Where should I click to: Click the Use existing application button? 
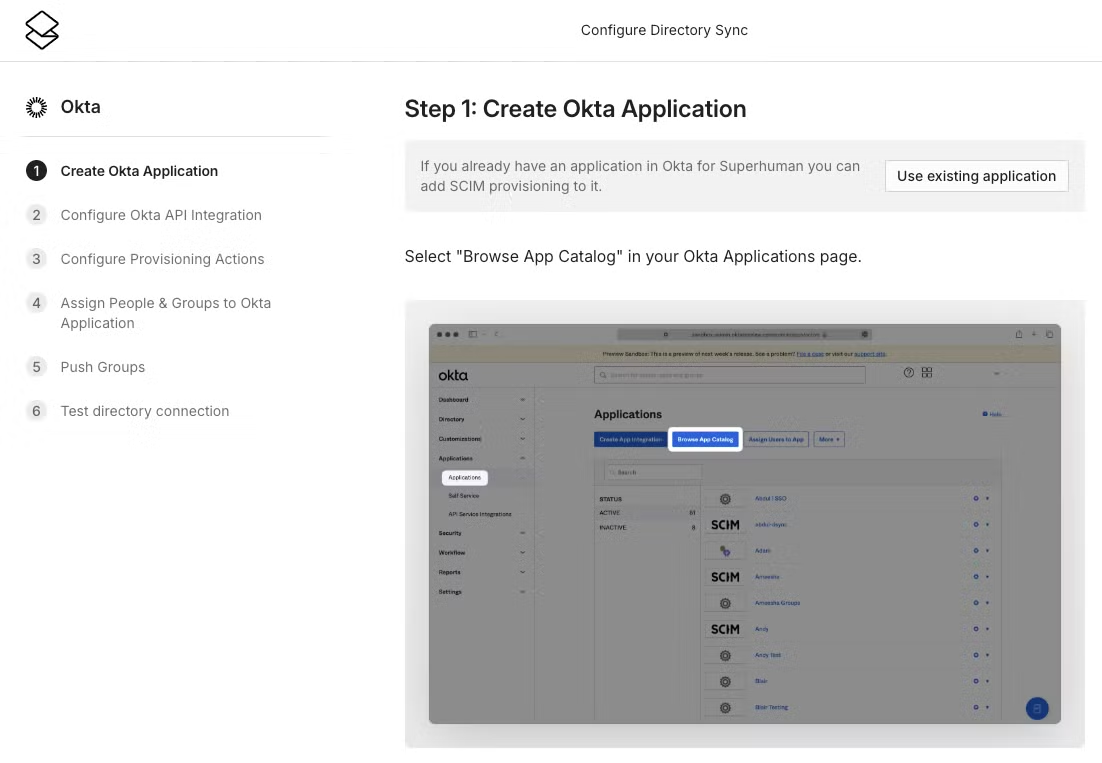(976, 176)
